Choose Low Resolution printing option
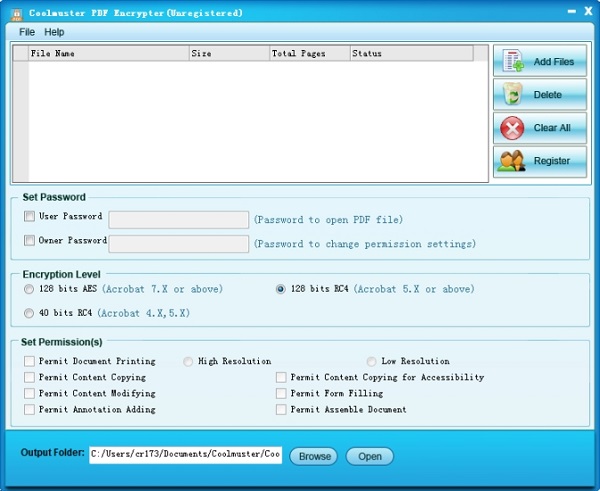Image resolution: width=600 pixels, height=491 pixels. pos(372,361)
